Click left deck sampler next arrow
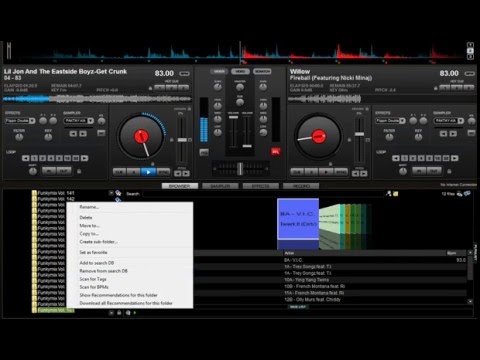 [x=83, y=134]
